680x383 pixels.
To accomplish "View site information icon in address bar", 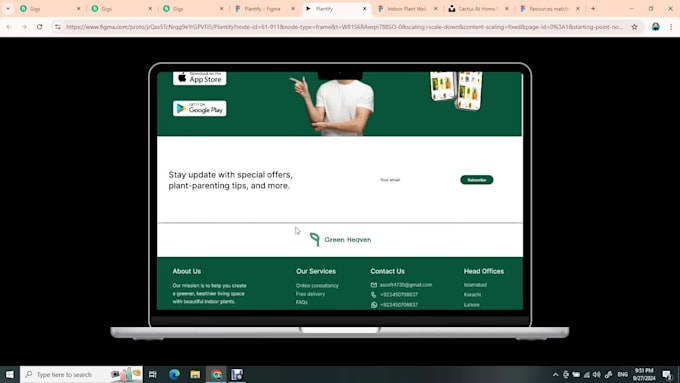I will [x=58, y=27].
